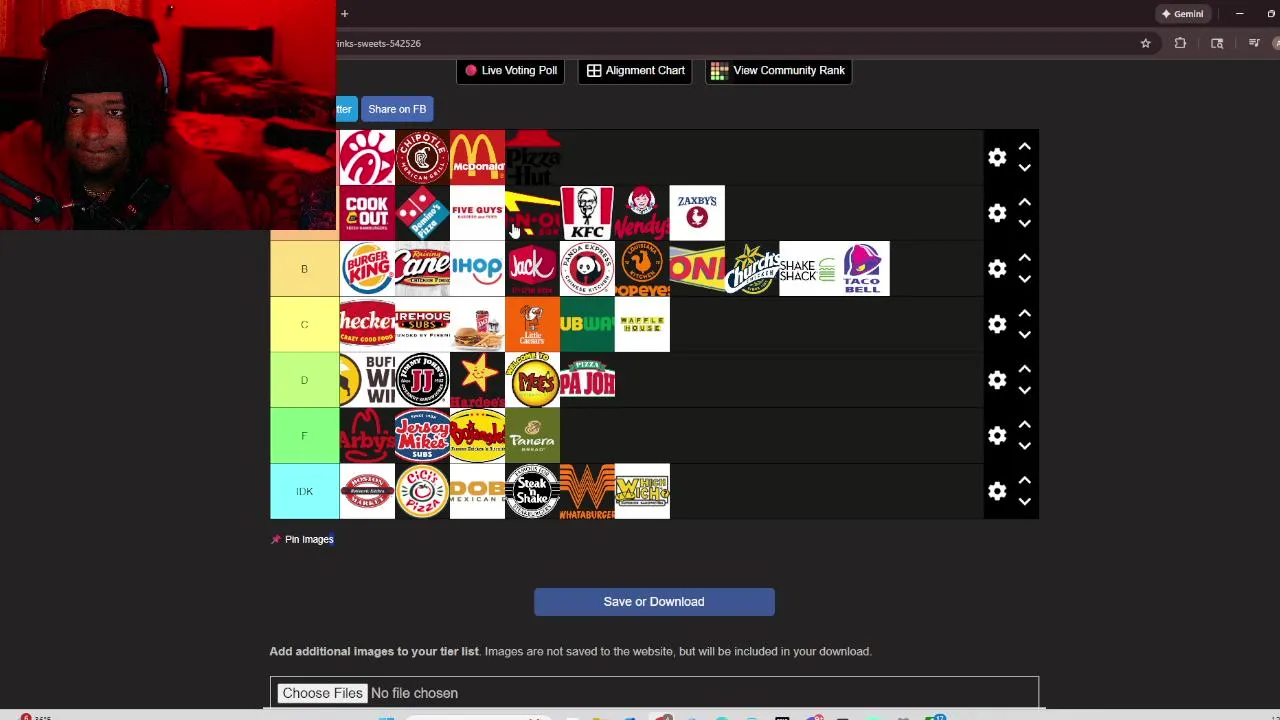Select the Cook Out logo tile

pos(367,213)
